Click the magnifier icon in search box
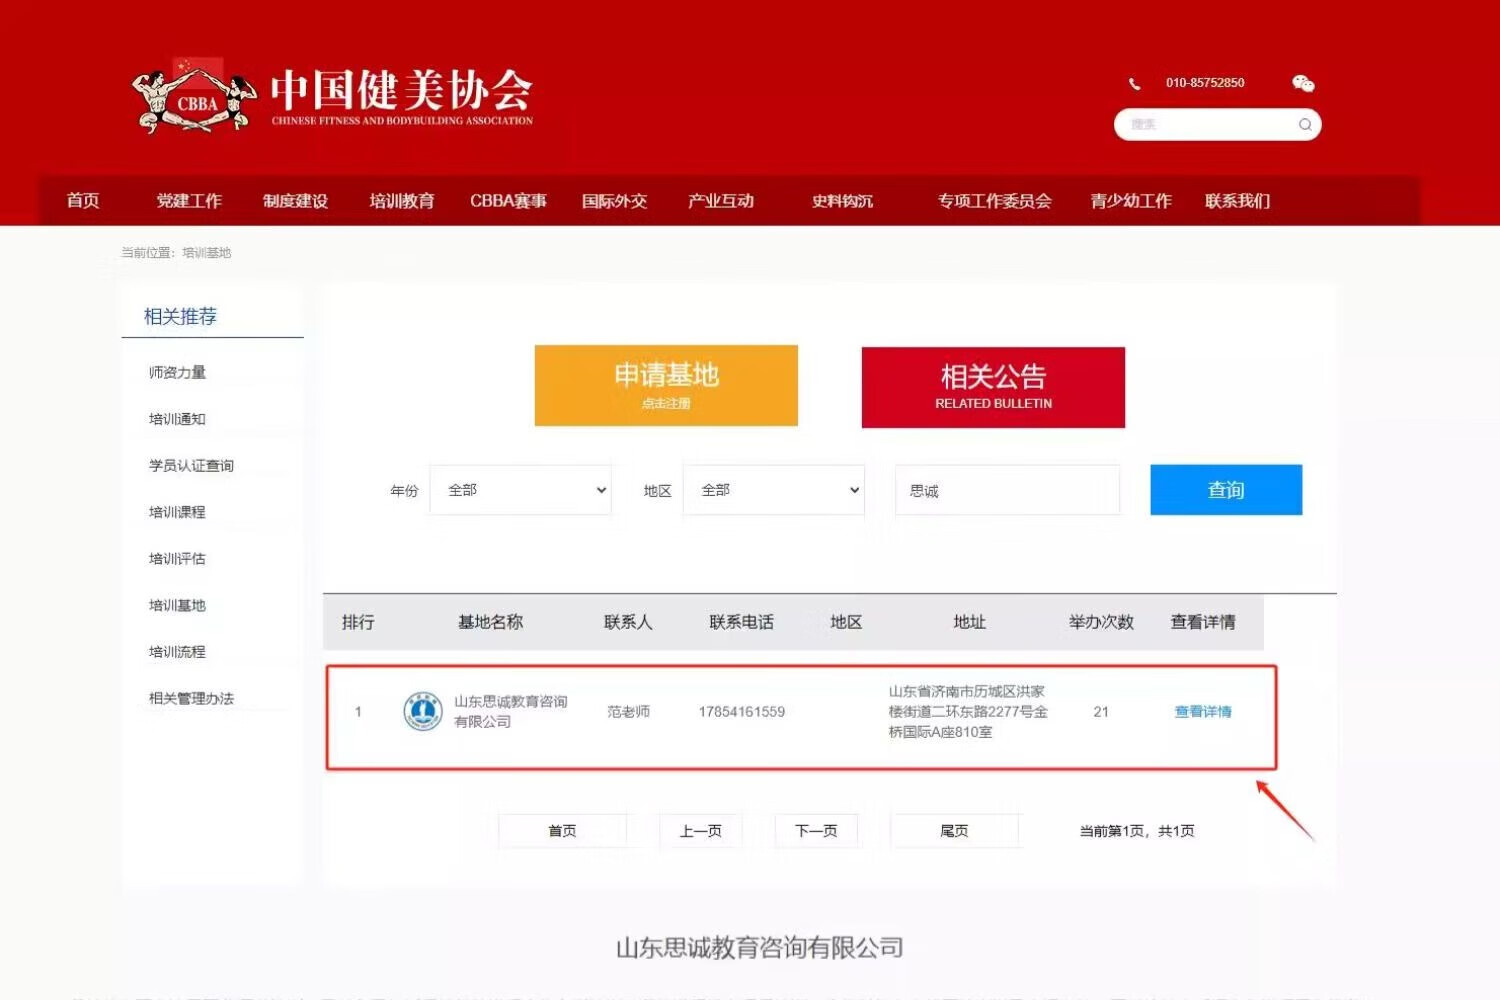 click(x=1304, y=125)
